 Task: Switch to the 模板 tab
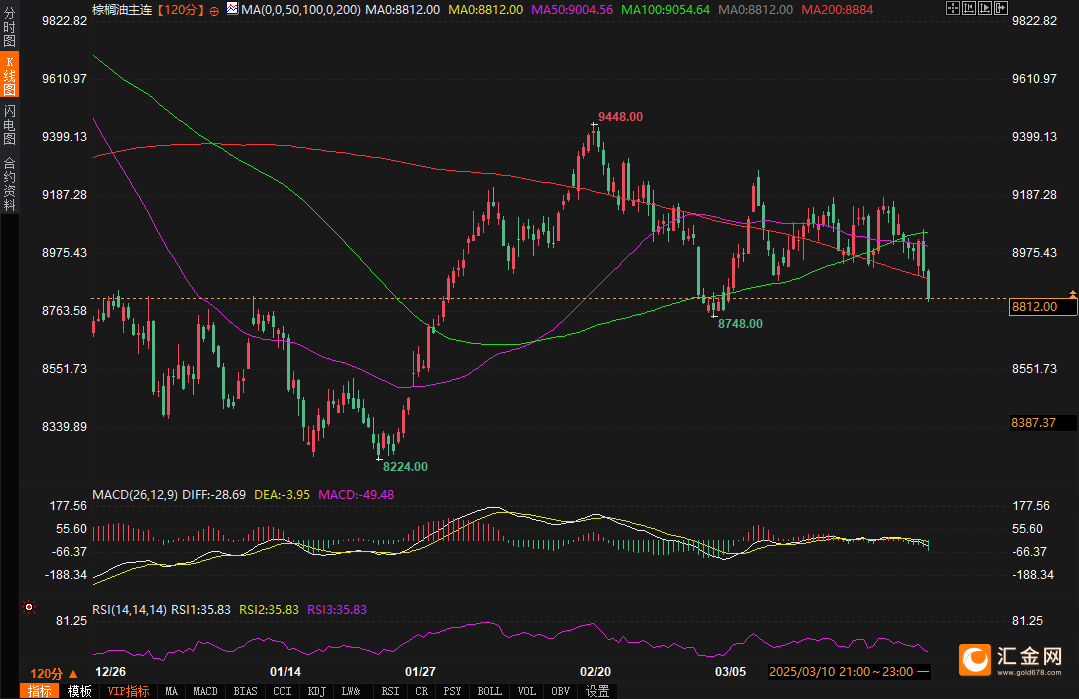pos(80,691)
